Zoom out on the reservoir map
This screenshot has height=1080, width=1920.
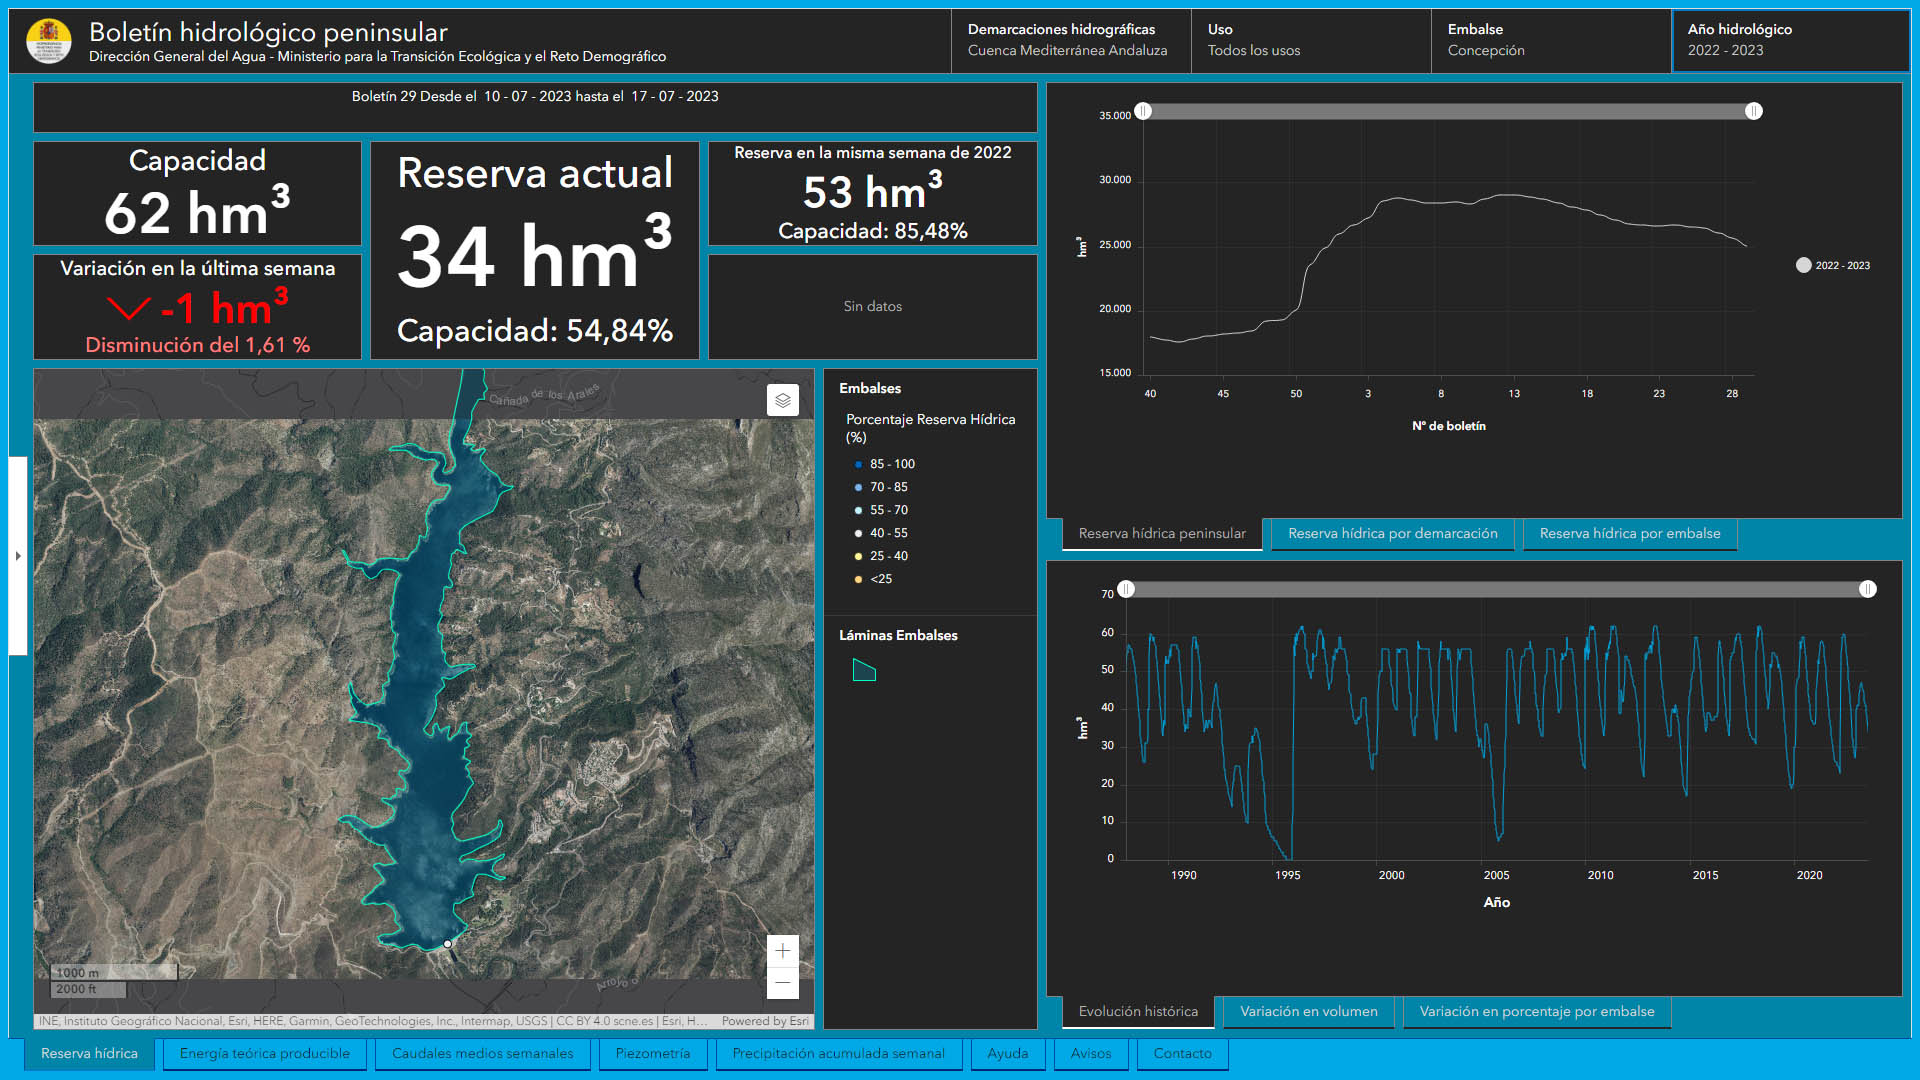[x=783, y=983]
